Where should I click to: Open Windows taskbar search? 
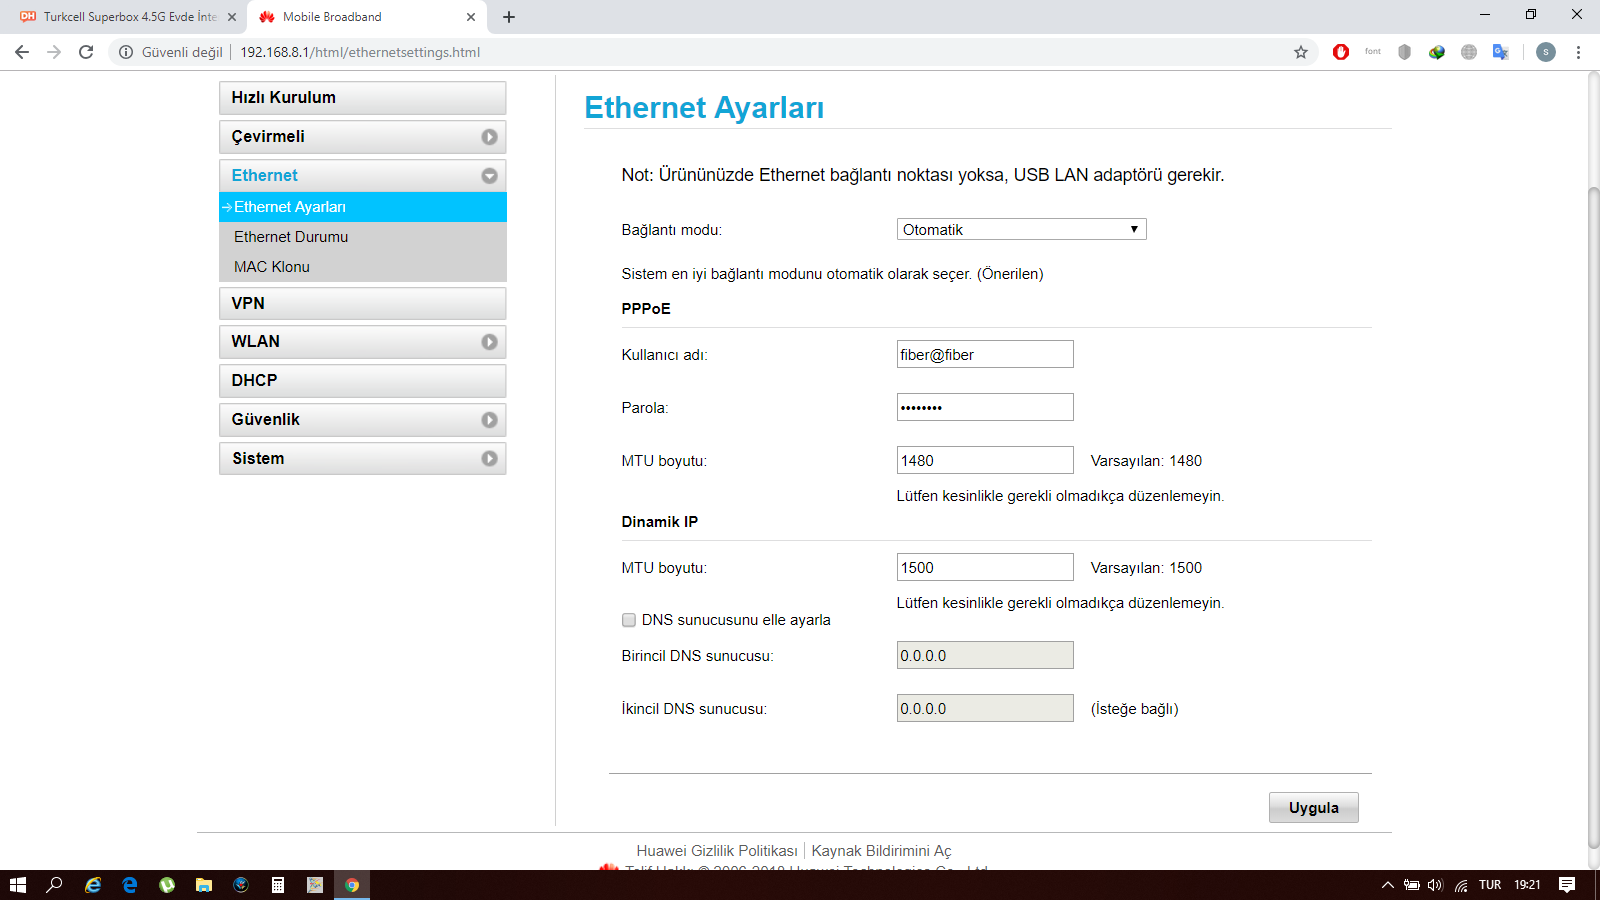pyautogui.click(x=55, y=885)
